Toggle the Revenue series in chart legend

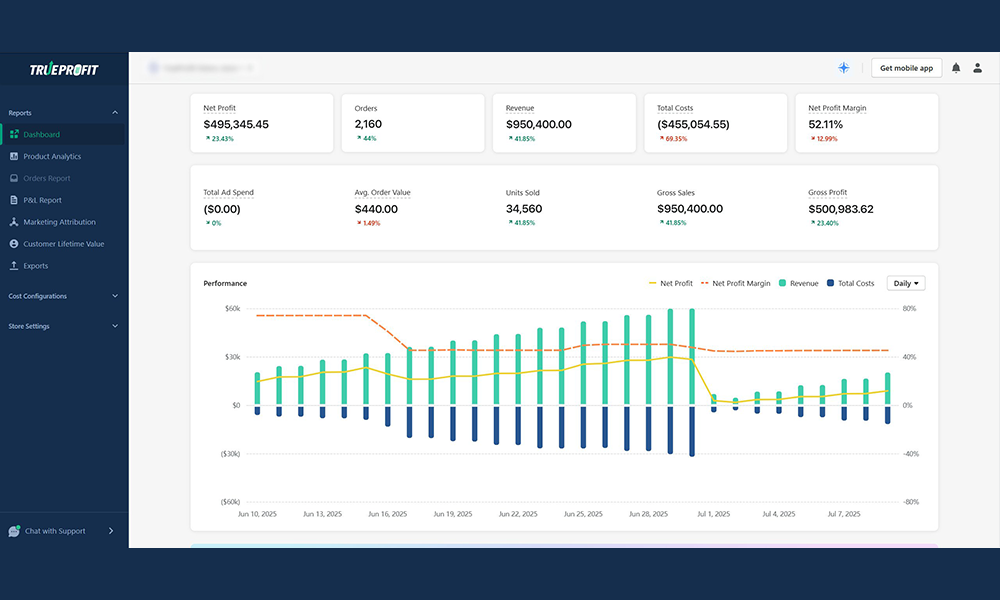(796, 283)
